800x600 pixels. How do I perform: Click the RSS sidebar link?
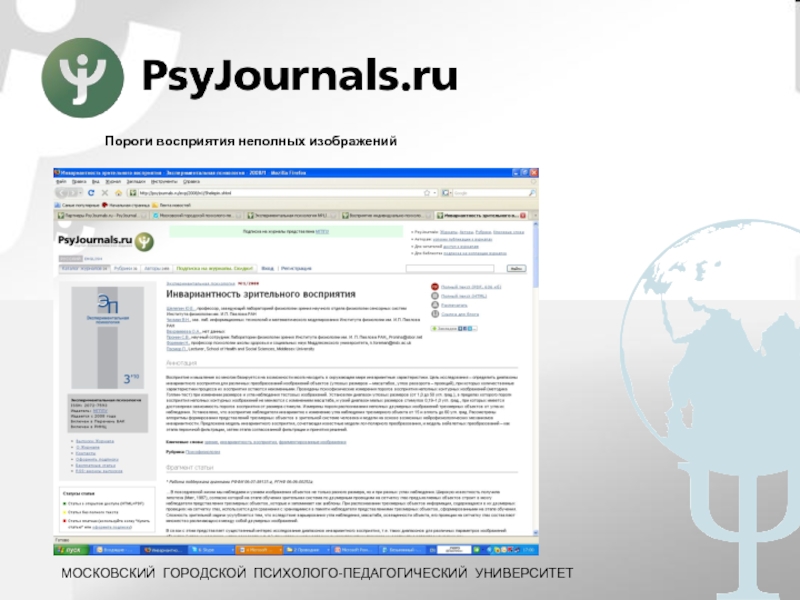pyautogui.click(x=99, y=471)
